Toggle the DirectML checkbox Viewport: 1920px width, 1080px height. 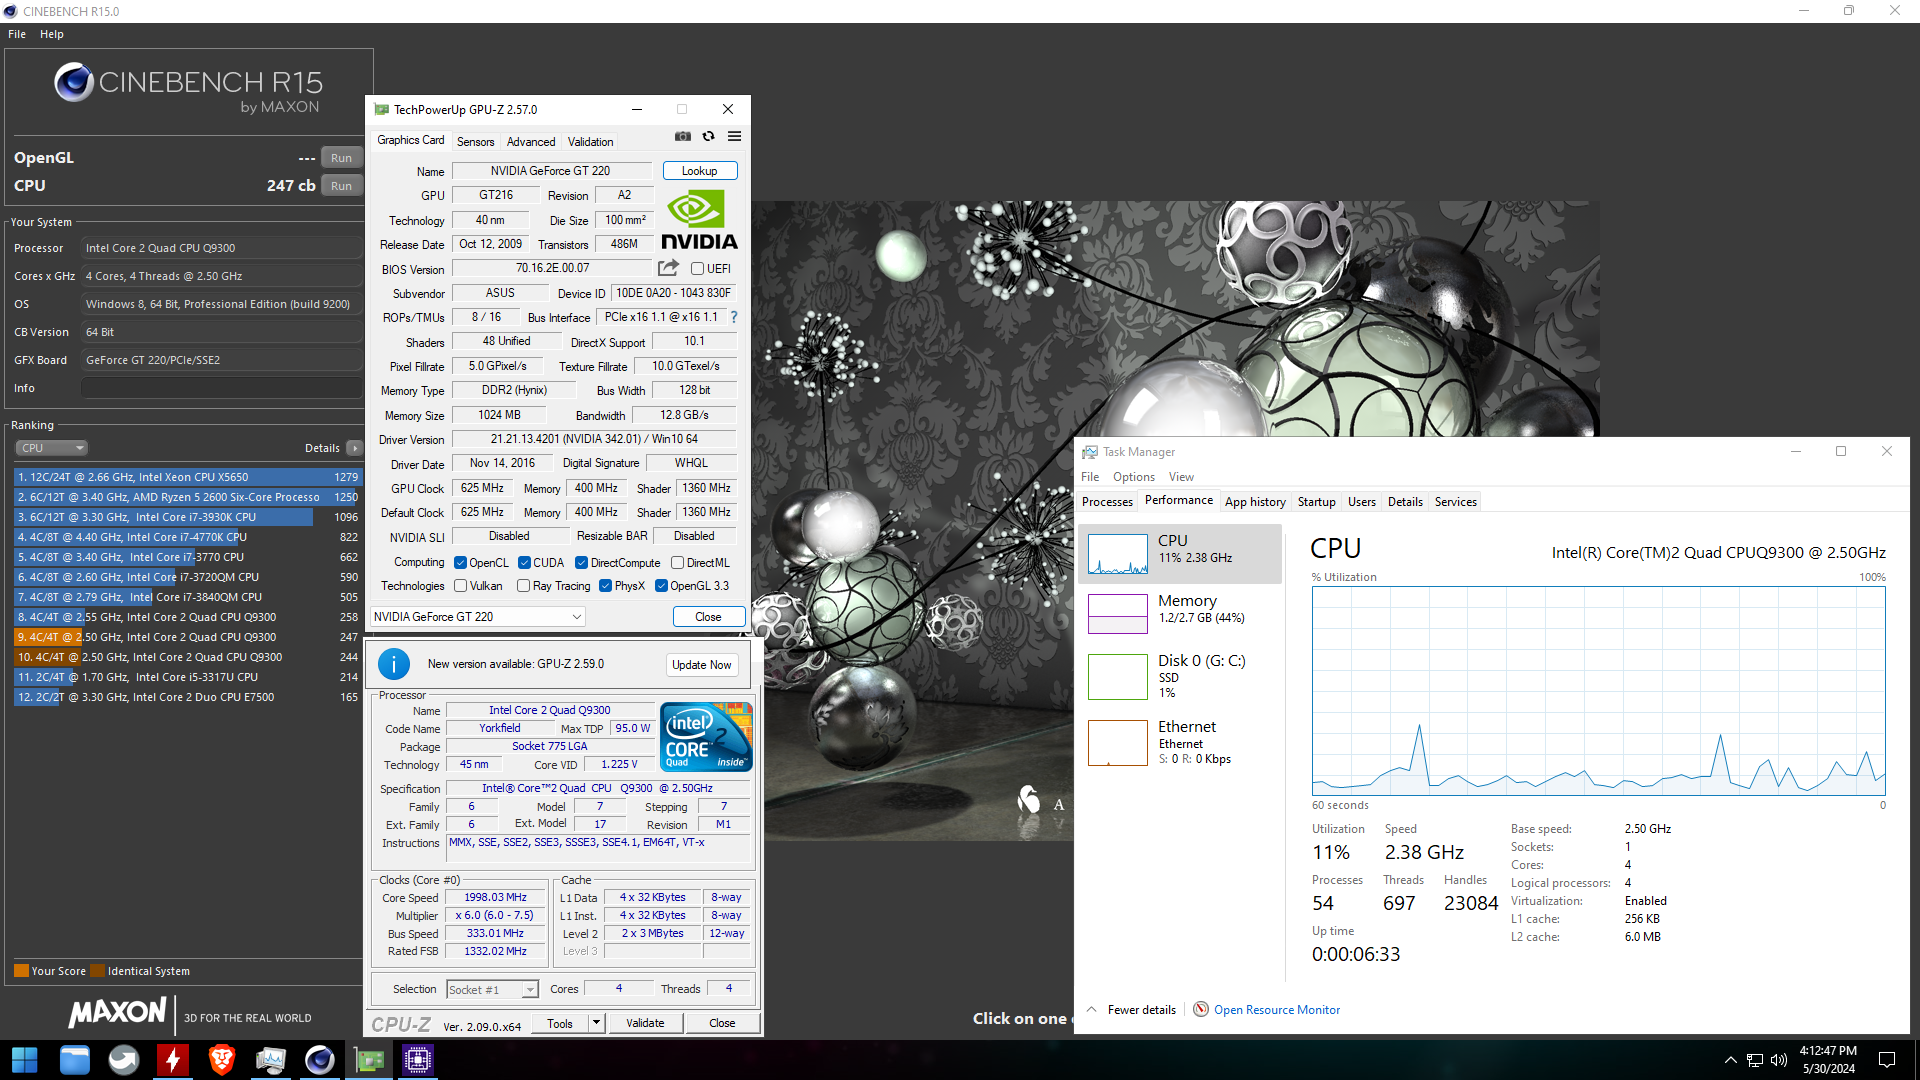point(678,563)
